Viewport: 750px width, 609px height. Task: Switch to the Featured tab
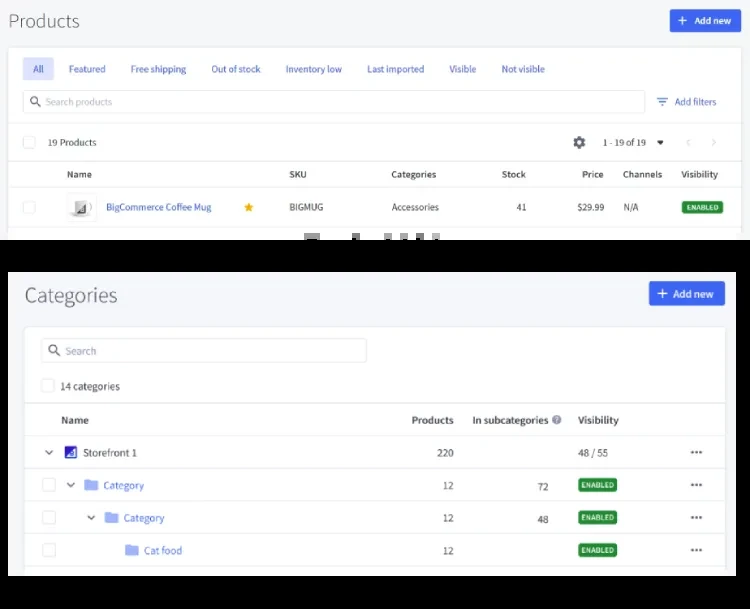(87, 69)
